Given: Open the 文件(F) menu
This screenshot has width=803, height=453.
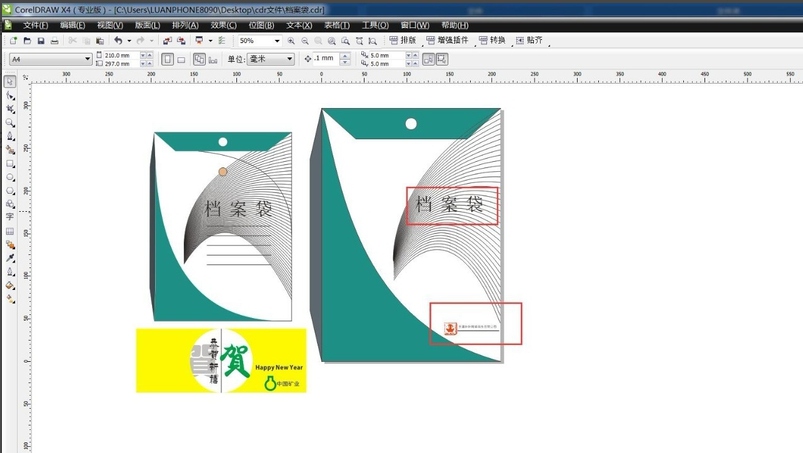Looking at the screenshot, I should 35,25.
